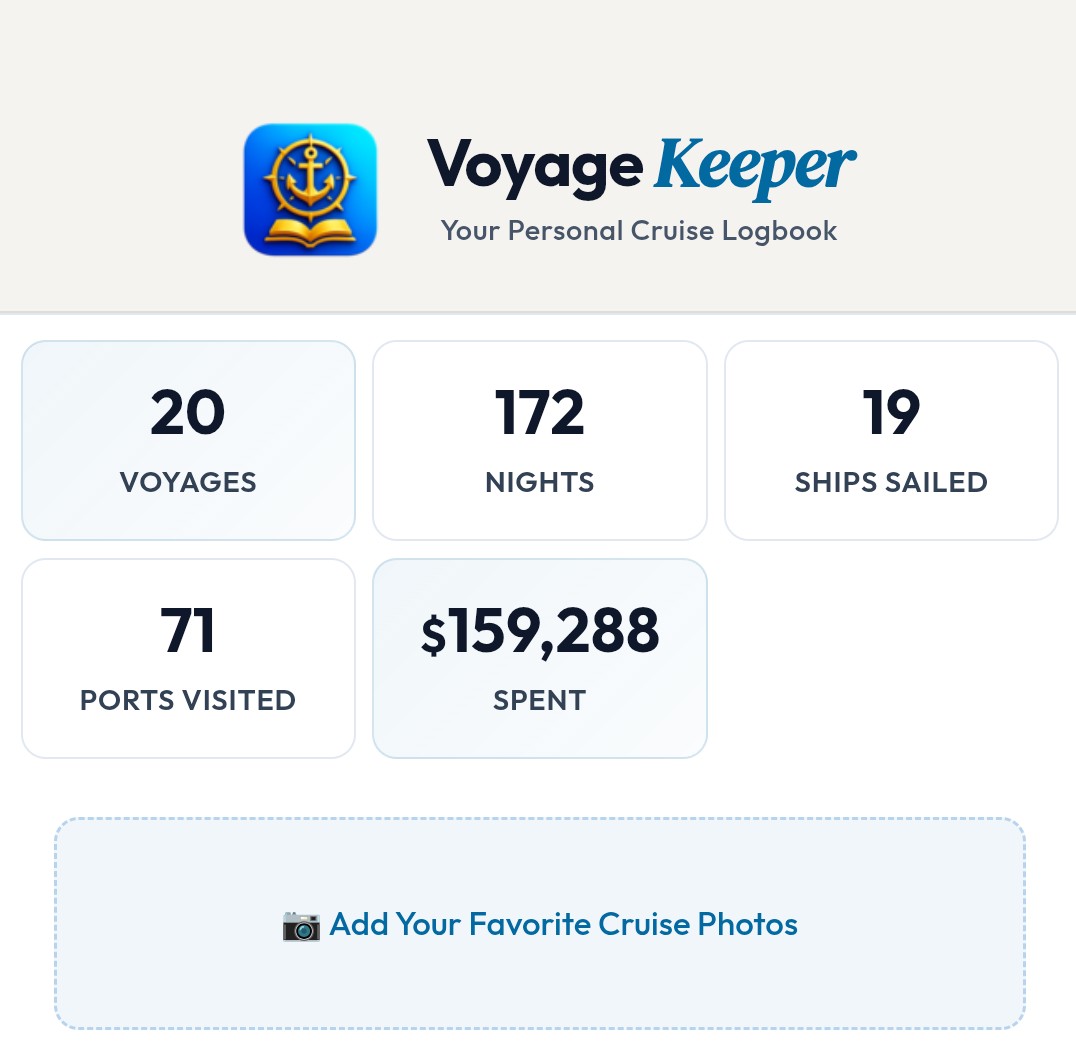Select the 20 VOYAGES stat card
This screenshot has height=1048, width=1076.
pyautogui.click(x=188, y=440)
